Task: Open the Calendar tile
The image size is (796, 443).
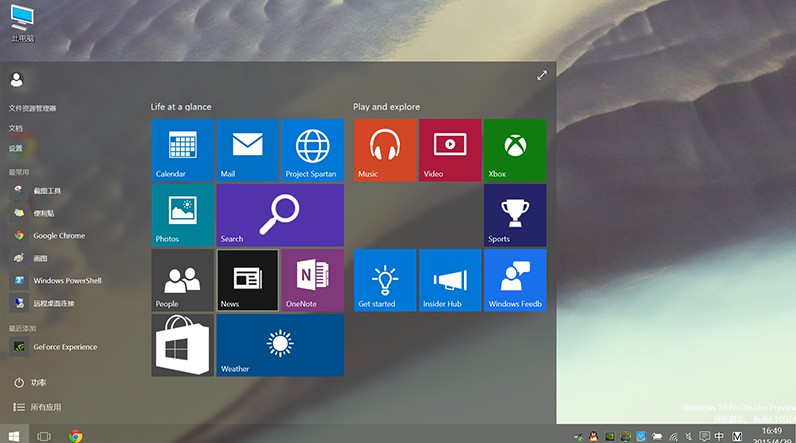Action: point(182,150)
